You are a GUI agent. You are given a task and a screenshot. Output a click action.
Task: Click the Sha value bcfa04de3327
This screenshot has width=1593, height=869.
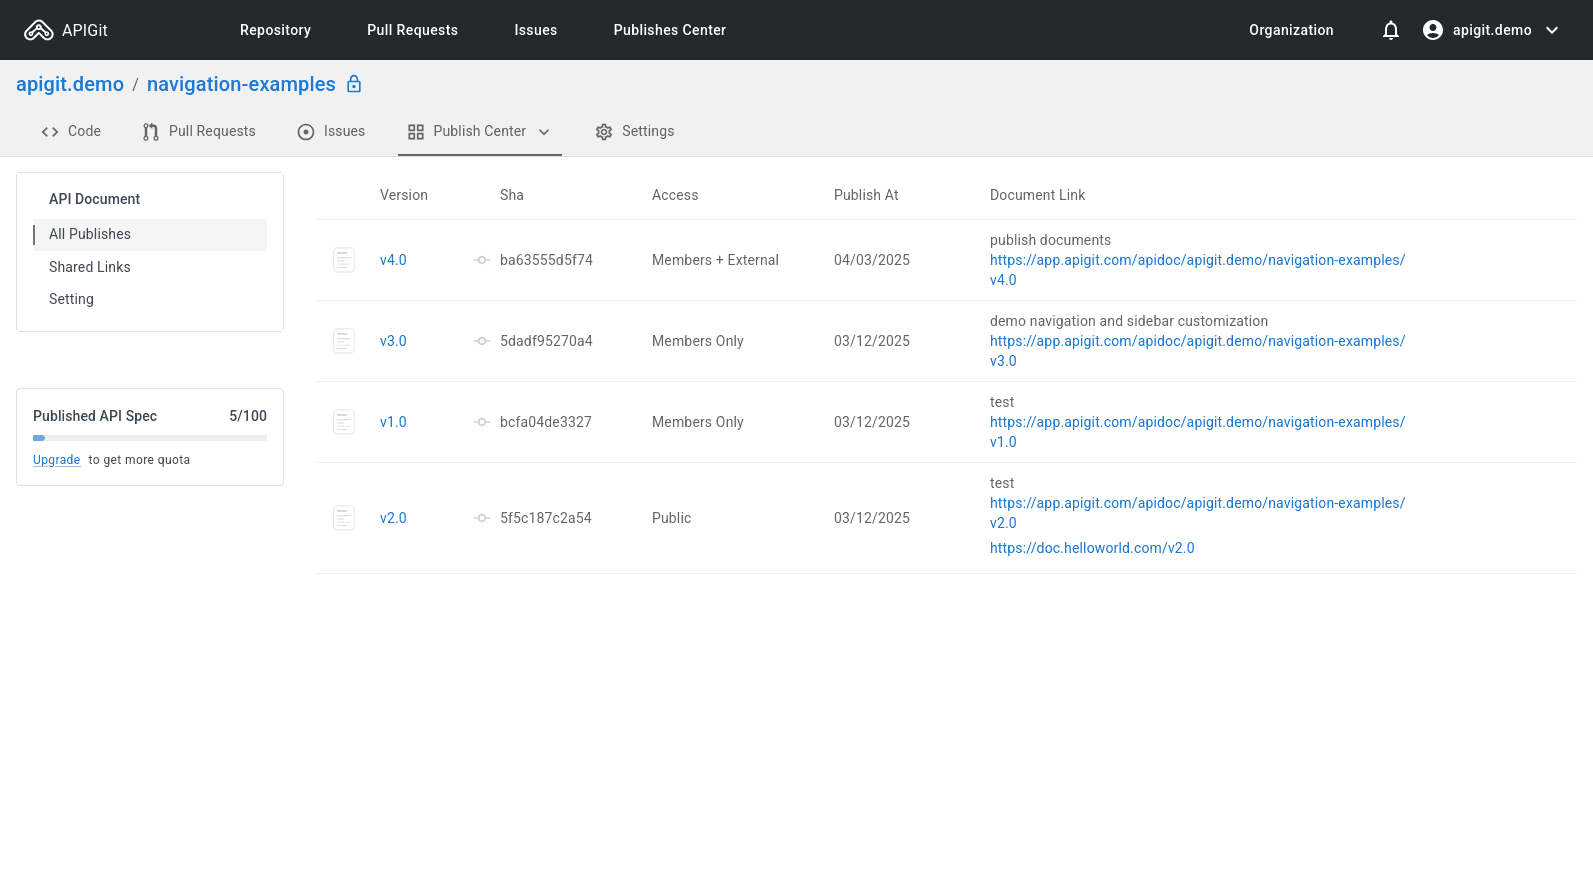(x=546, y=422)
